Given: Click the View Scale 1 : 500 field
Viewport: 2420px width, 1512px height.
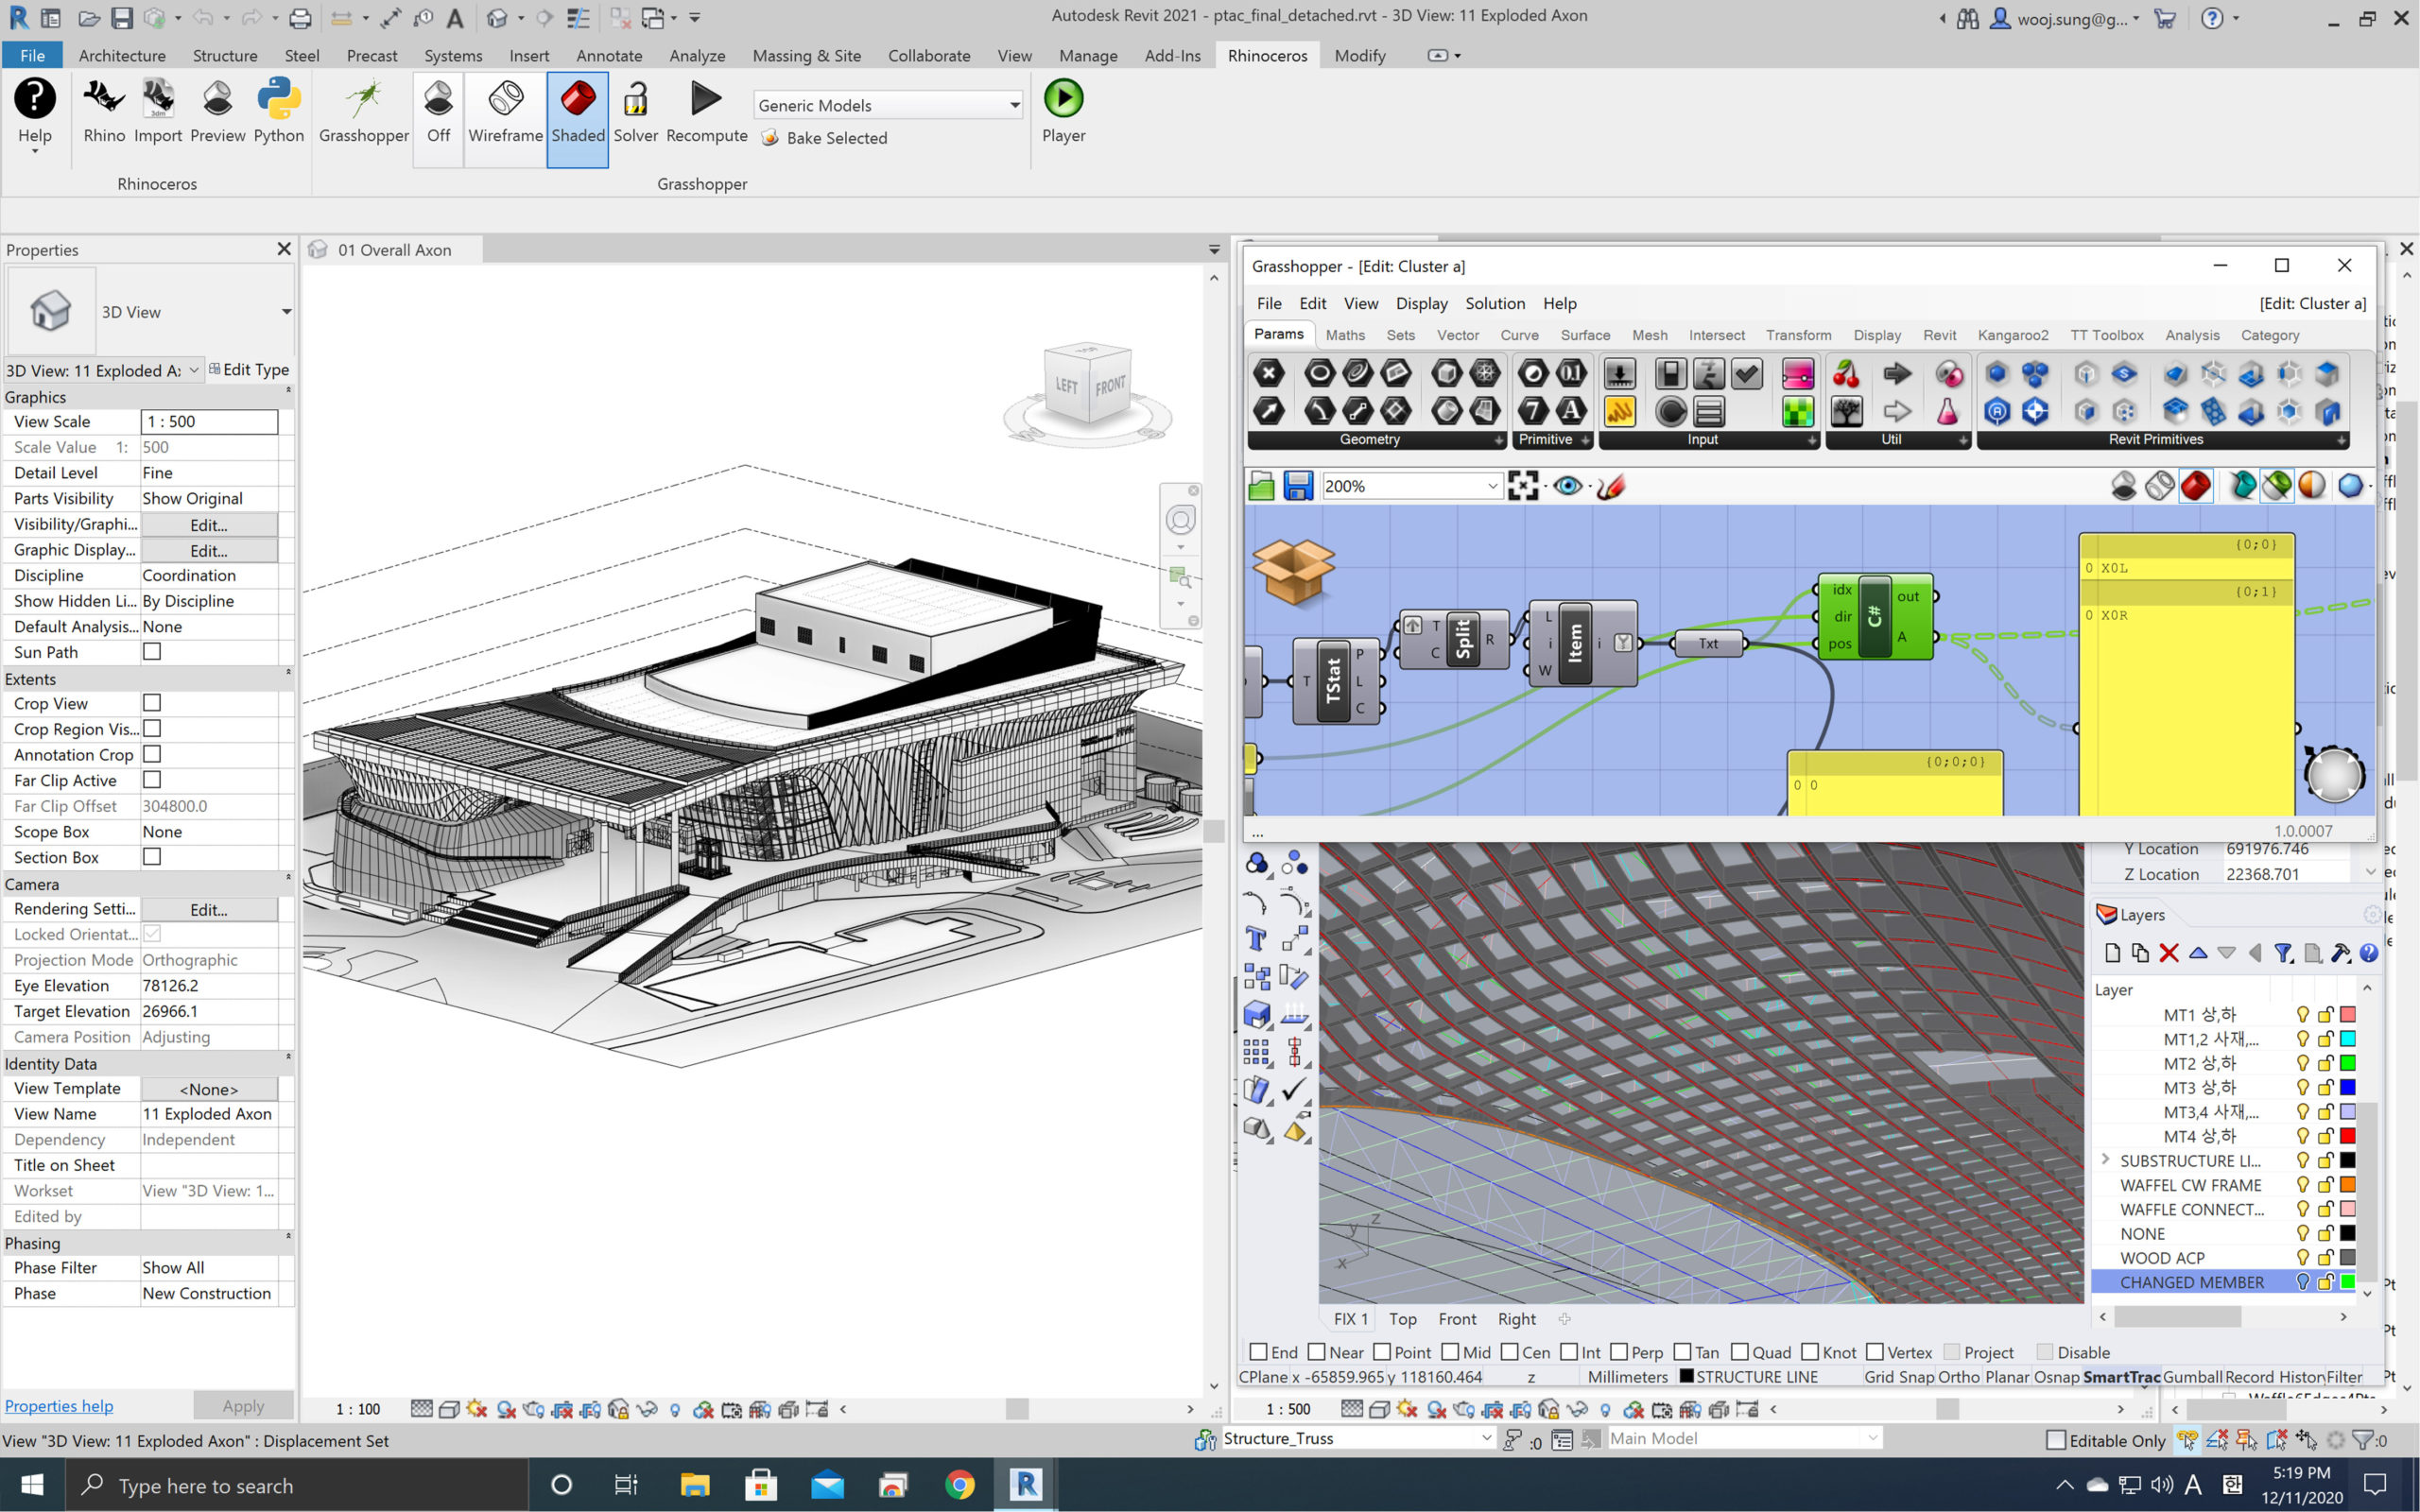Looking at the screenshot, I should coord(209,421).
